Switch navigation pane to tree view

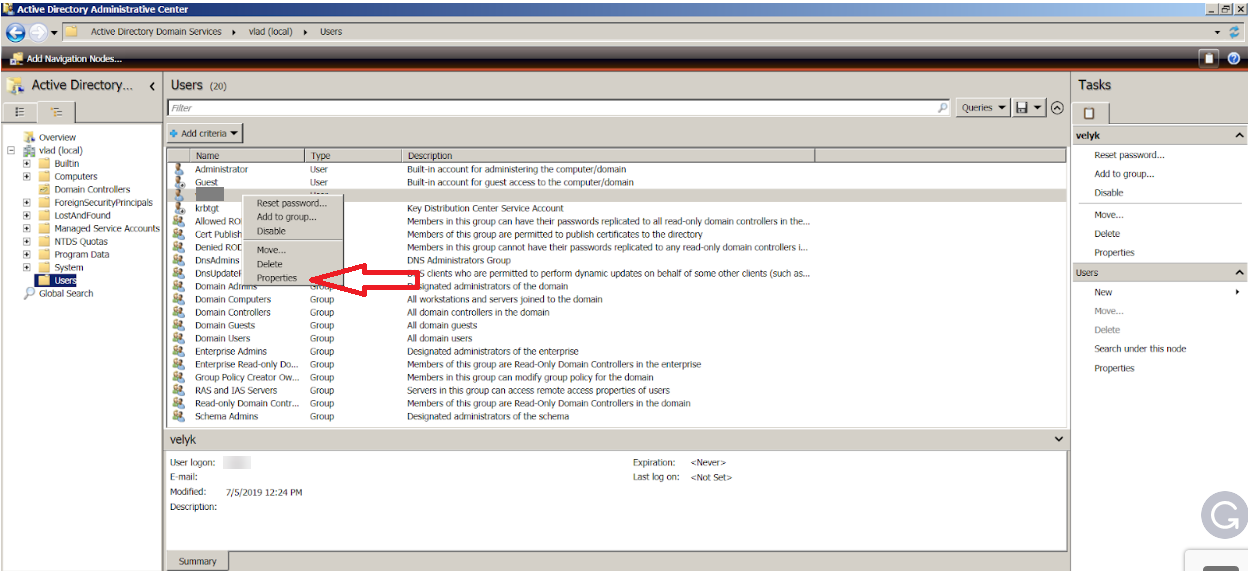pyautogui.click(x=55, y=112)
